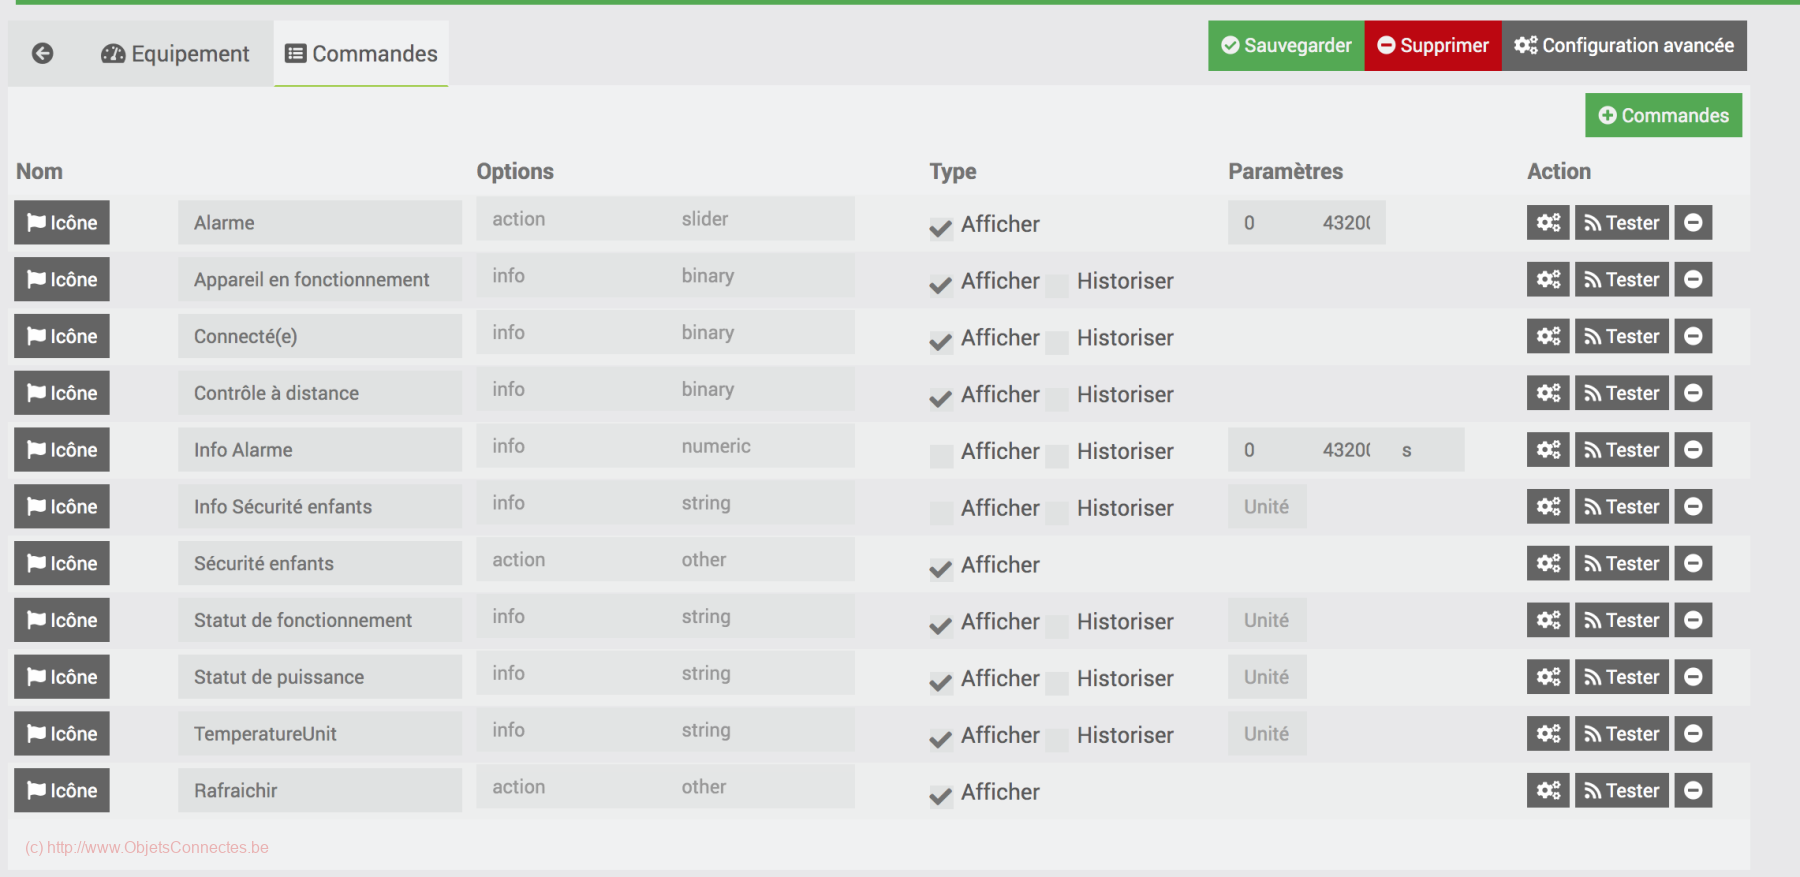The image size is (1800, 877).
Task: Remove the Connecté(e) command
Action: click(1693, 336)
